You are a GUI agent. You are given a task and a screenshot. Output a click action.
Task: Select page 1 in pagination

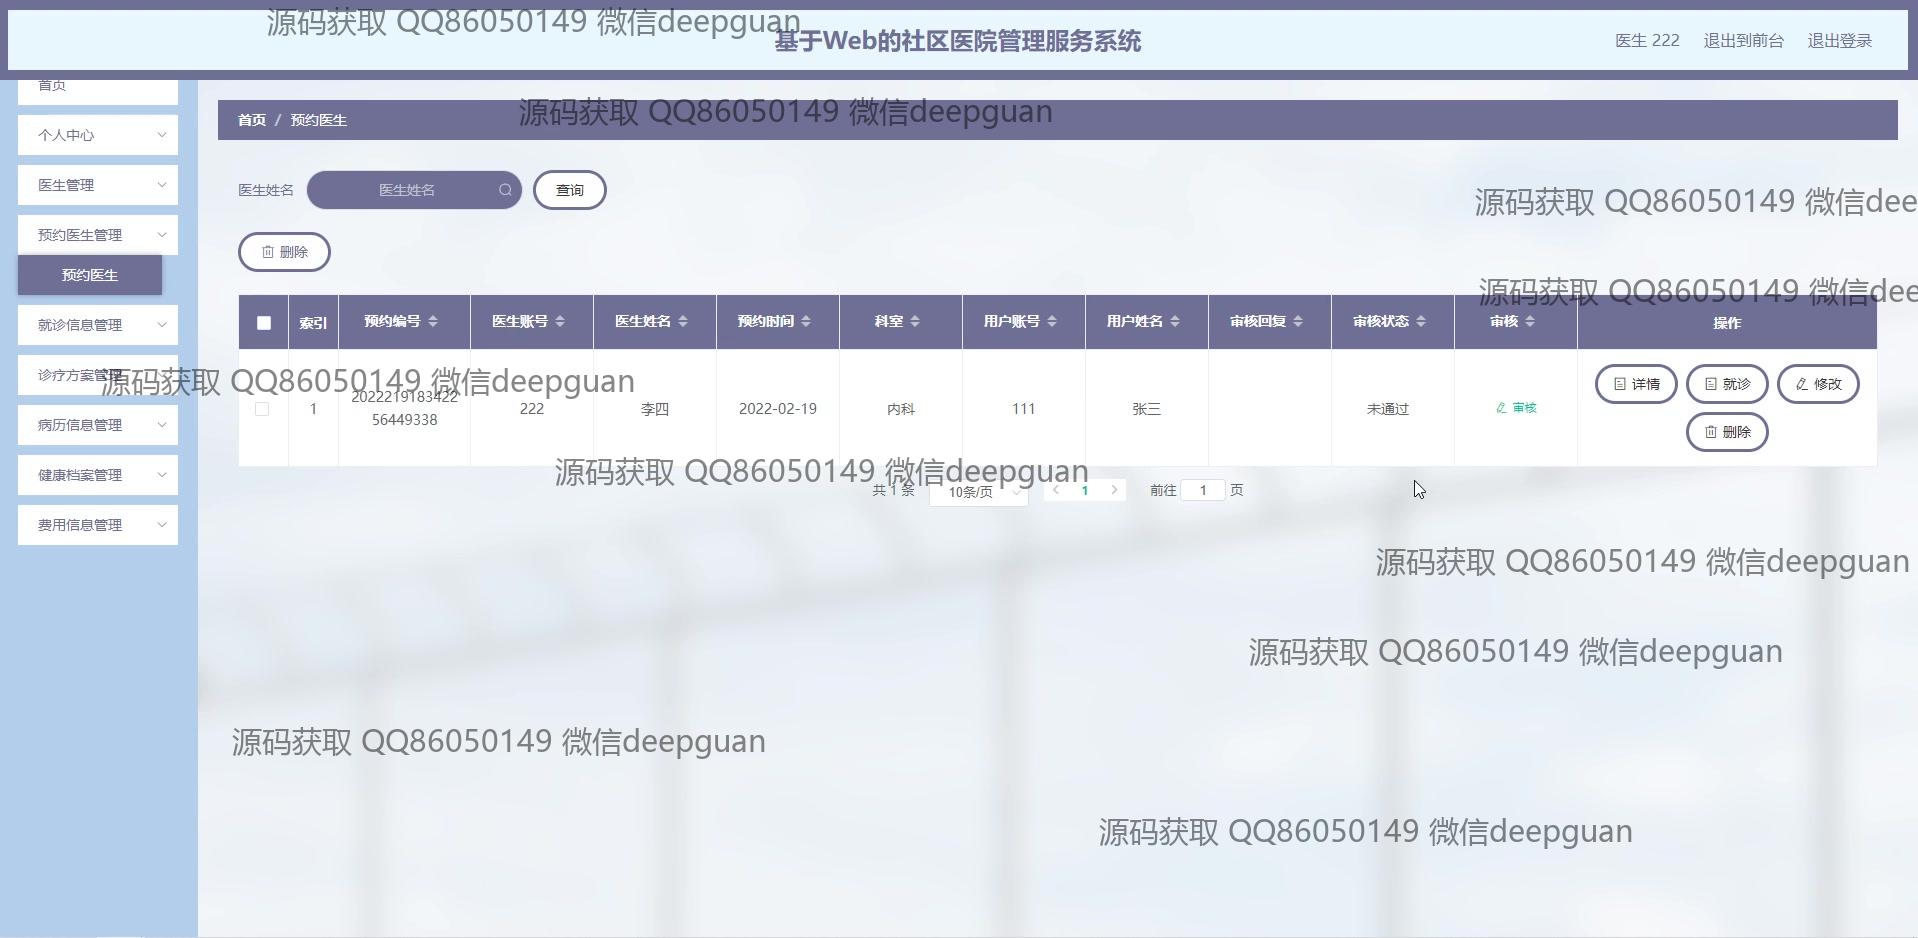(x=1085, y=490)
